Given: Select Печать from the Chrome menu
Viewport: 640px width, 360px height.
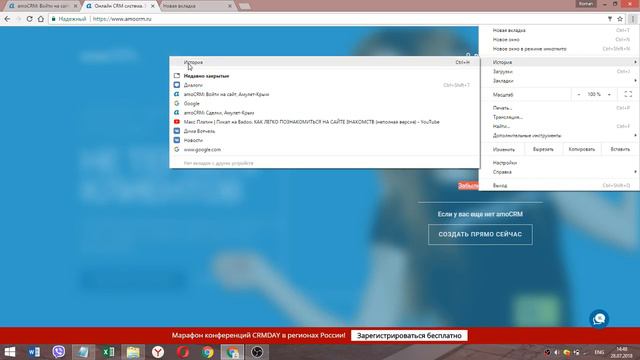Looking at the screenshot, I should tap(559, 108).
